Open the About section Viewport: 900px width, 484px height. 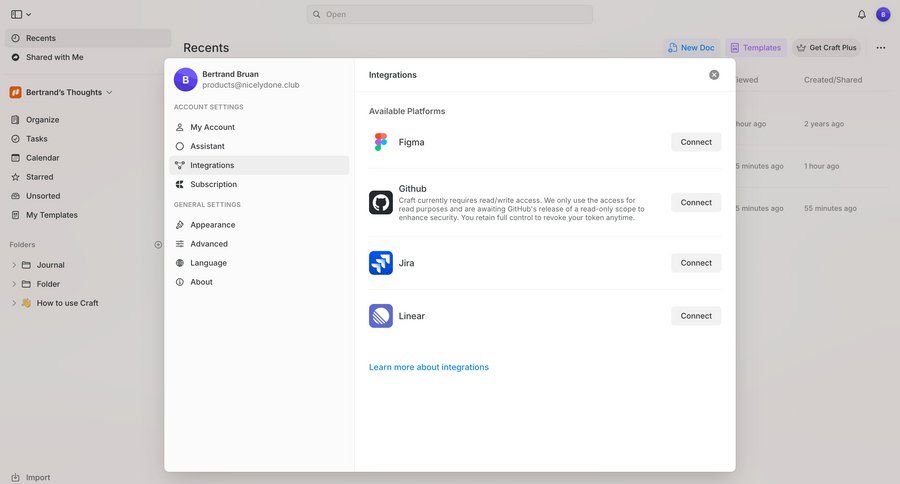[x=259, y=281]
